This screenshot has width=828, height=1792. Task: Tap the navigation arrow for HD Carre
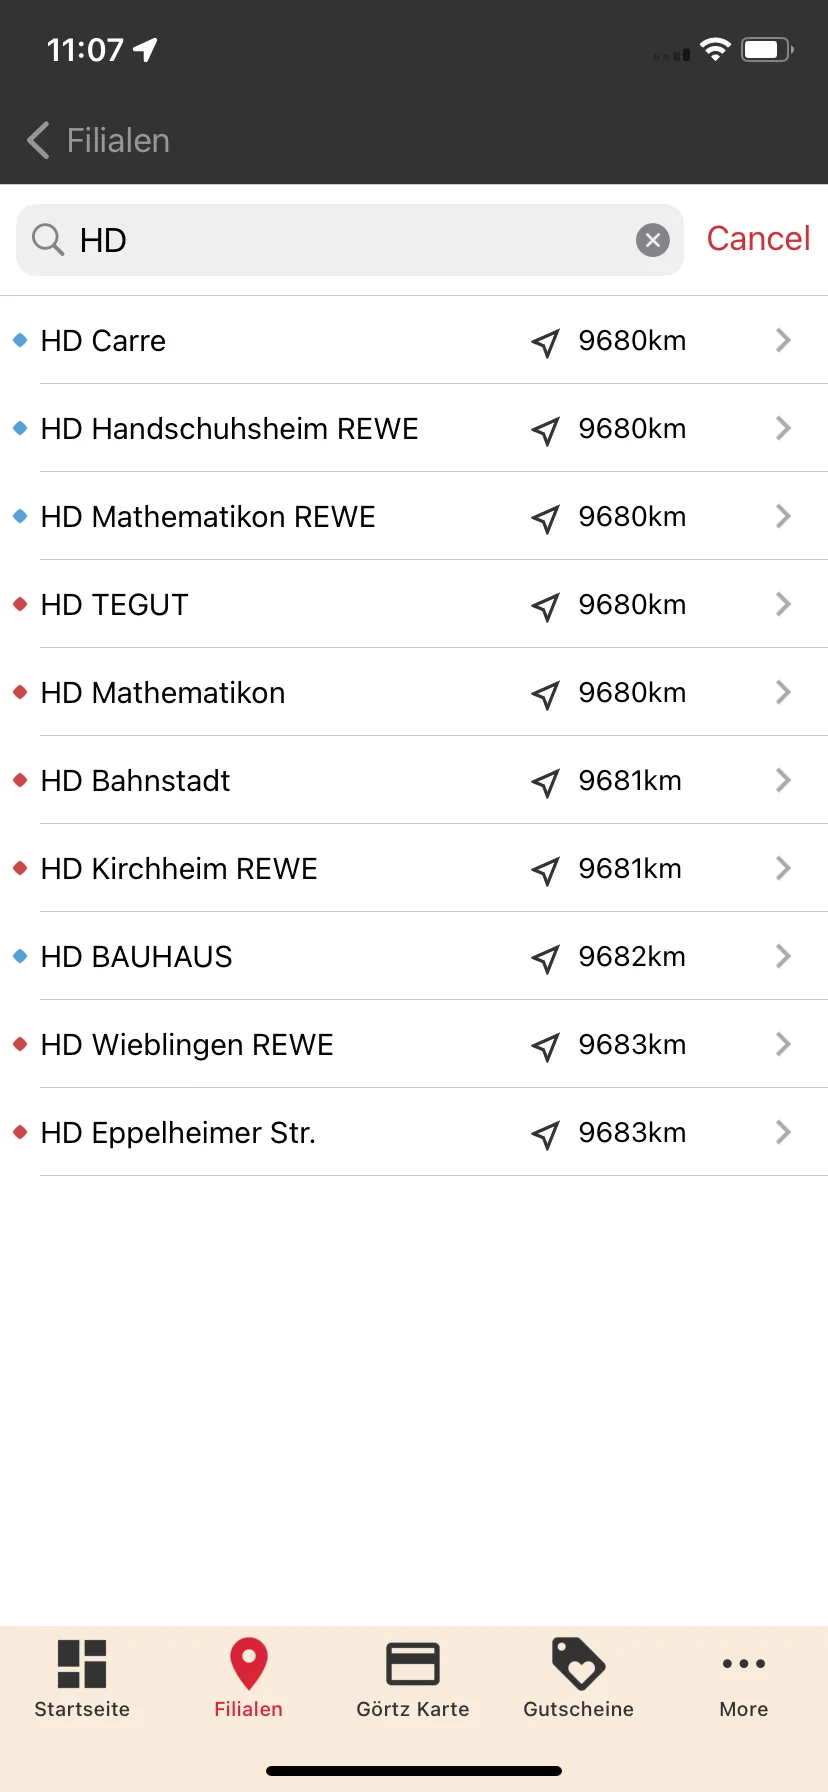[x=545, y=343]
